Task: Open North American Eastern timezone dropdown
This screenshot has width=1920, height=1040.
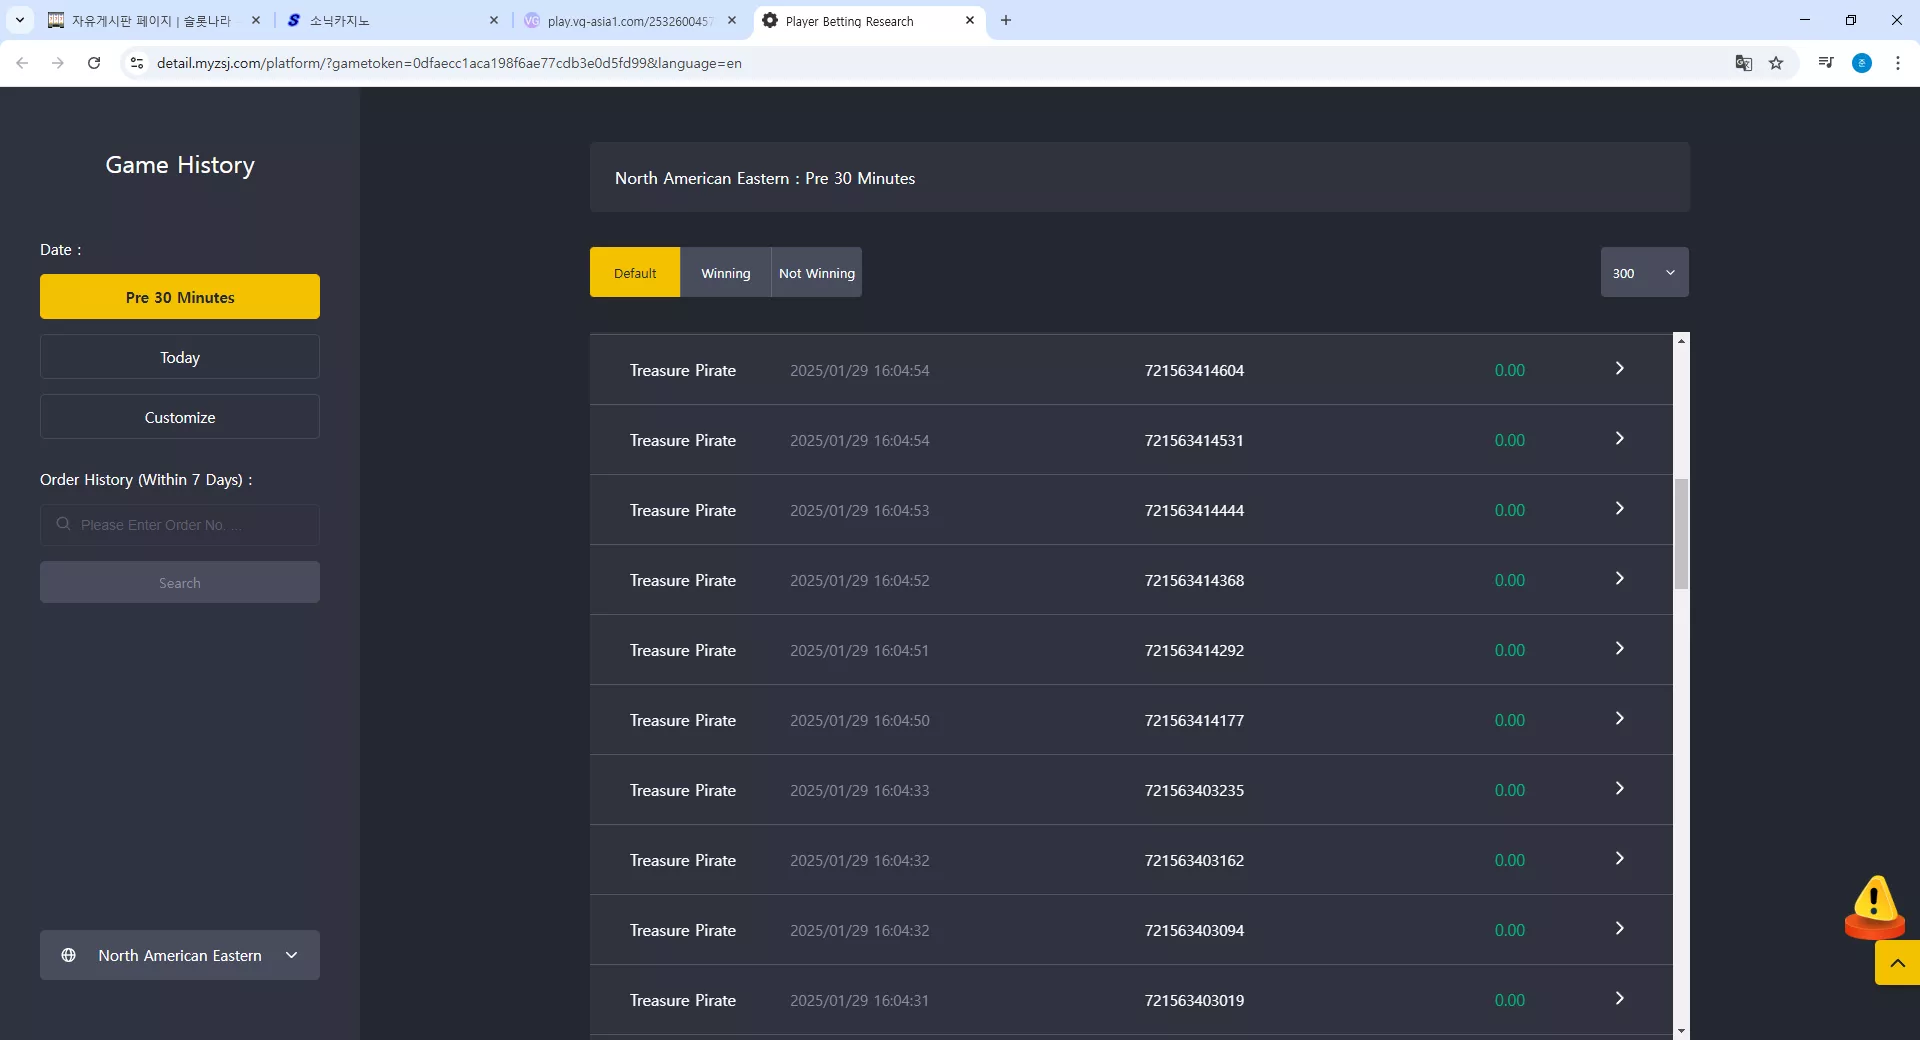Action: 180,955
